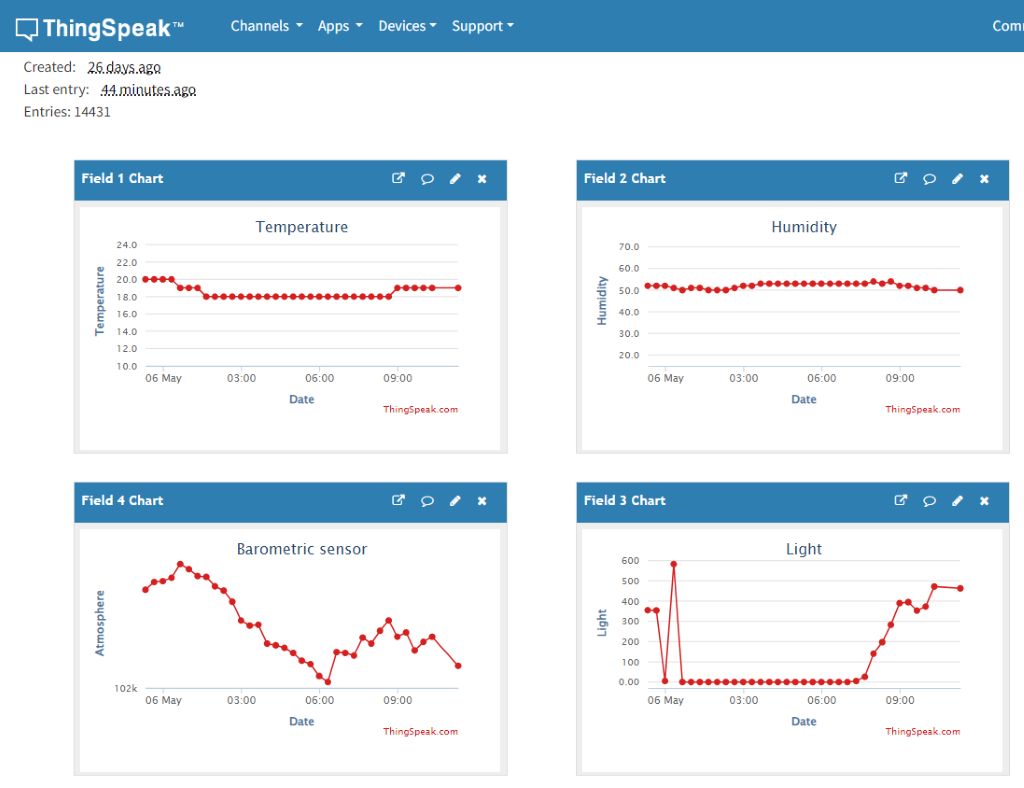Click the Temperature chart title
The height and width of the screenshot is (788, 1024).
point(302,227)
